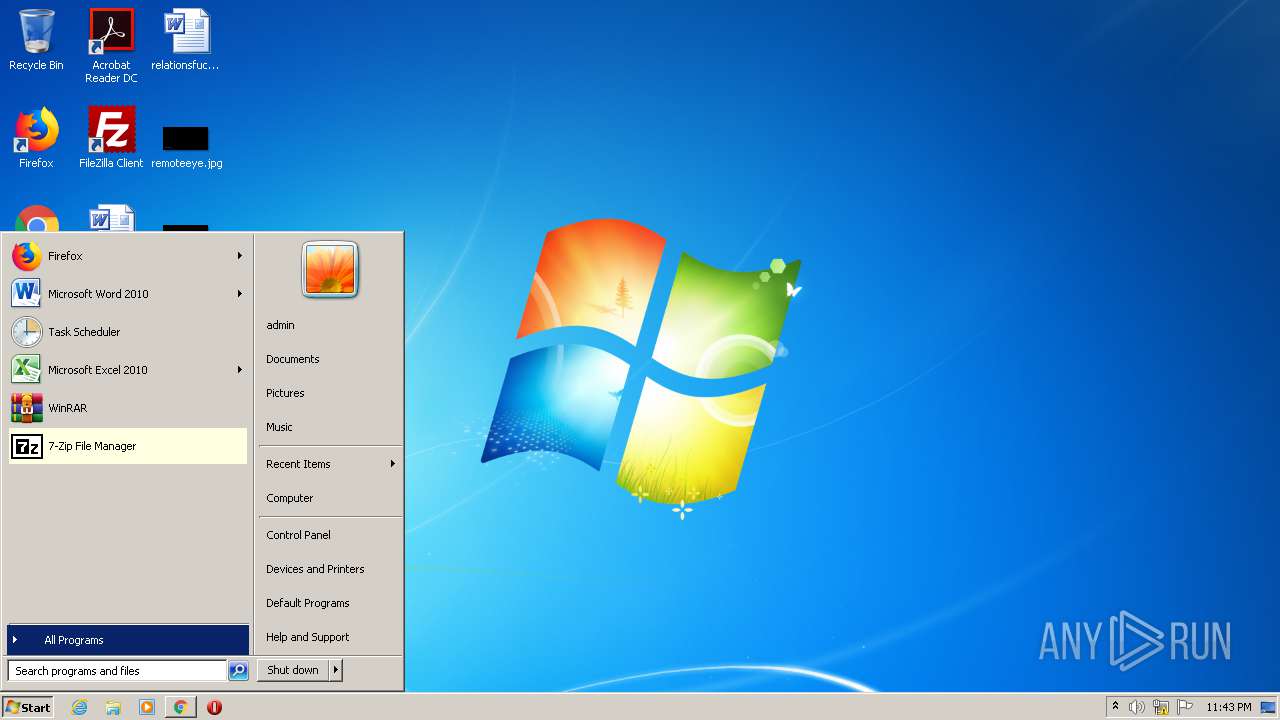This screenshot has width=1280, height=720.
Task: Open Opera red icon on taskbar
Action: click(214, 707)
